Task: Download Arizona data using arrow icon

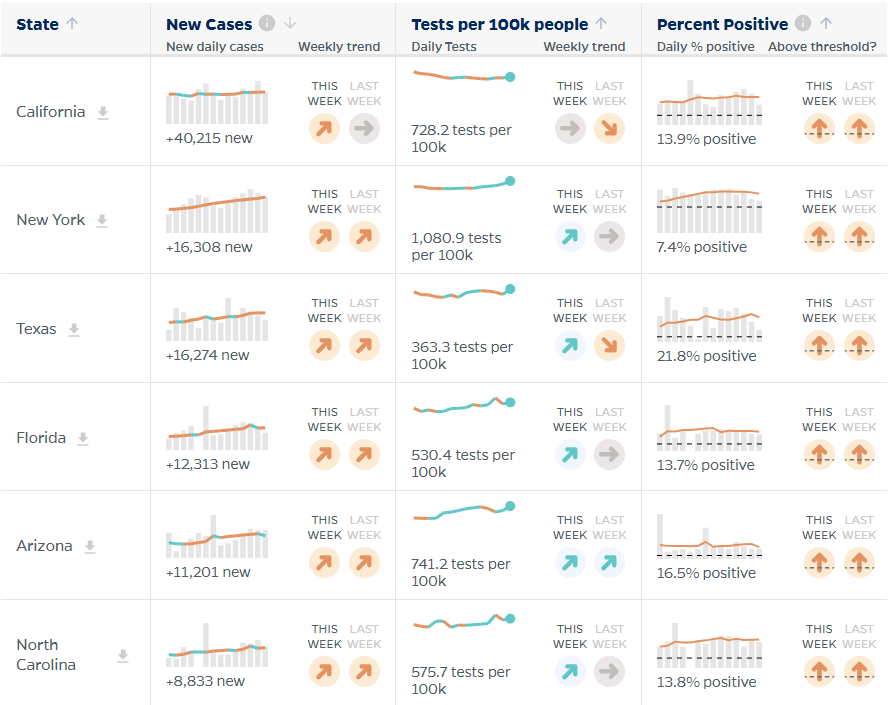Action: [90, 547]
